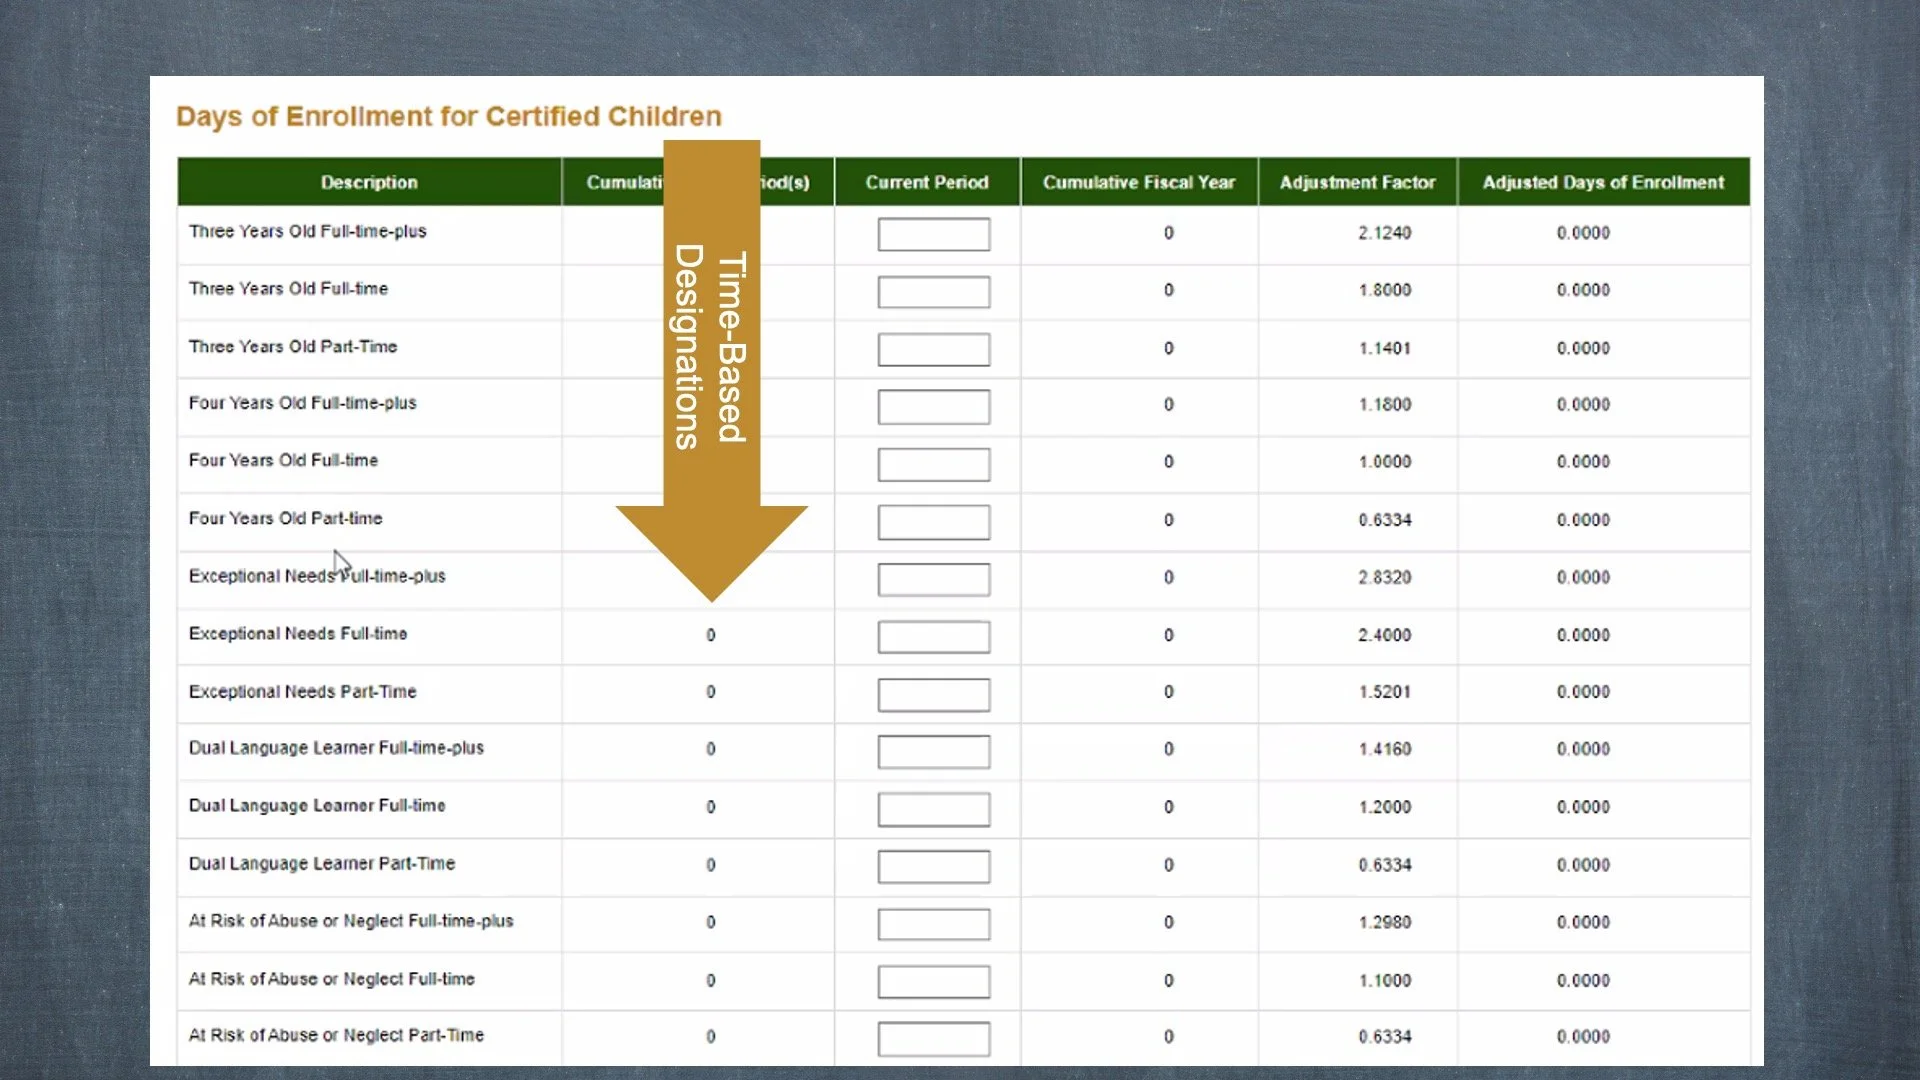Select the Current Period field for Three Years Old Full-time
The image size is (1920, 1080).
[932, 291]
